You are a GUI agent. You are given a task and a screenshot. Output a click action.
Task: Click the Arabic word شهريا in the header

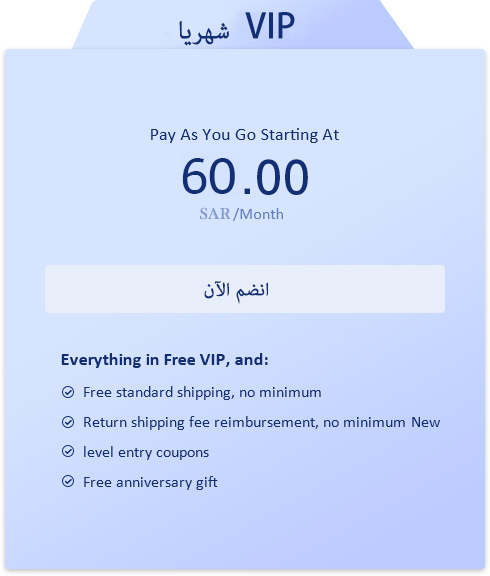pos(204,32)
